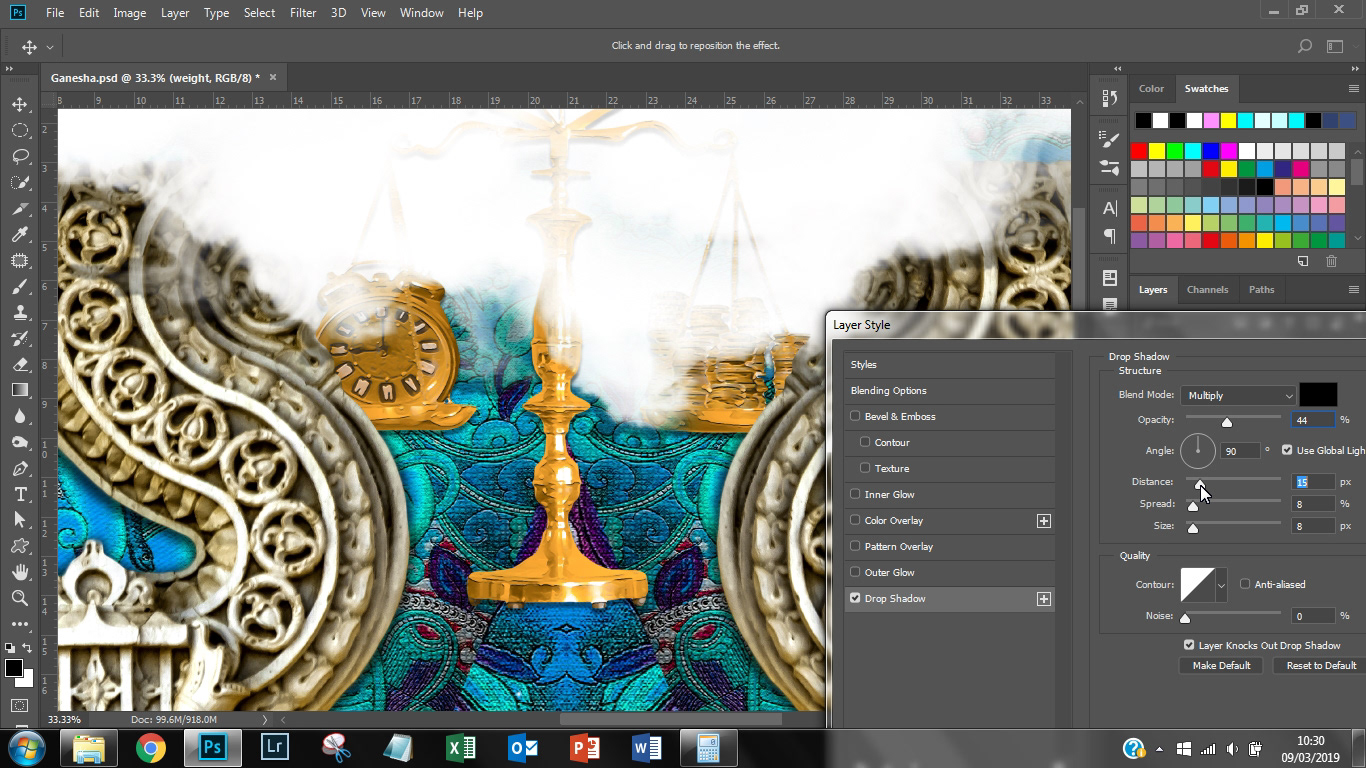Select the Eyedropper tool
1366x768 pixels.
click(x=20, y=235)
